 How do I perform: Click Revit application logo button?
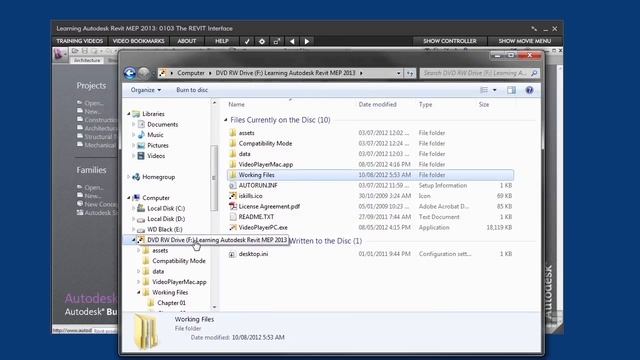[59, 54]
